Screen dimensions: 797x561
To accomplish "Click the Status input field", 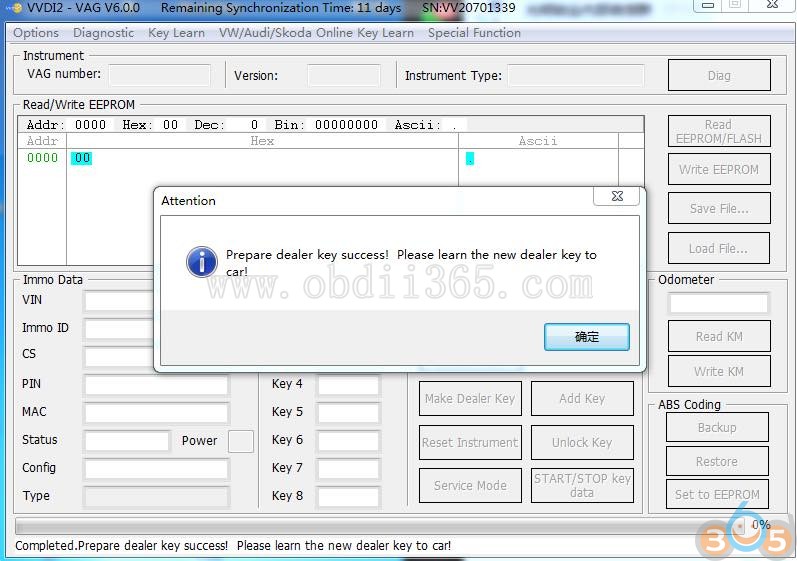I will click(x=127, y=441).
